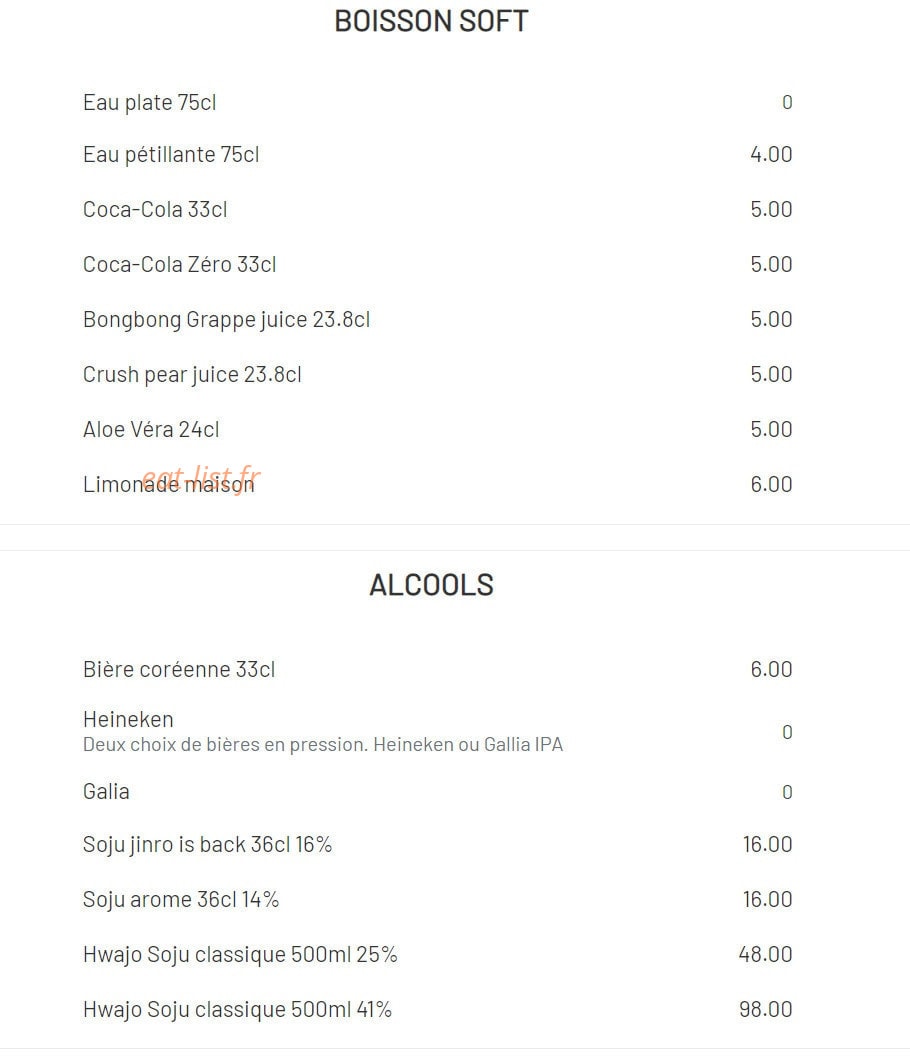Image resolution: width=910 pixels, height=1061 pixels.
Task: Click the Heineken draft beer entry
Action: [128, 719]
